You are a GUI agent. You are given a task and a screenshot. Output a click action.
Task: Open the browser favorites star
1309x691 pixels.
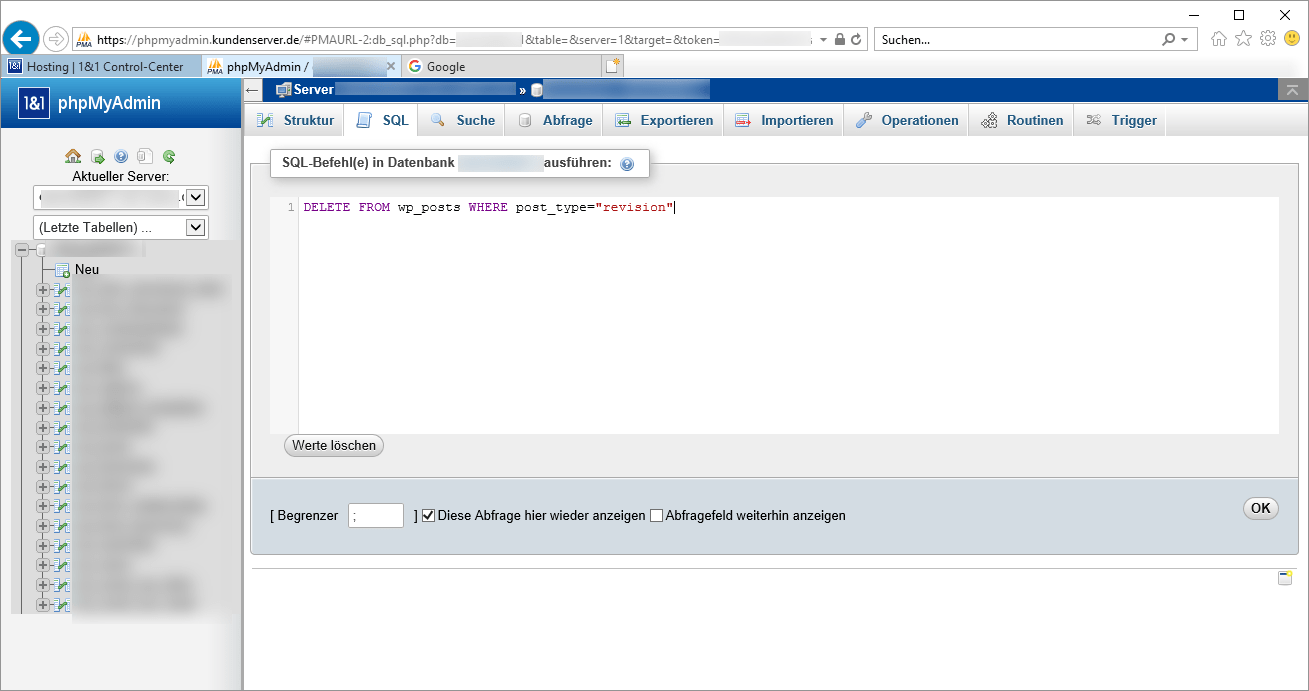pyautogui.click(x=1243, y=39)
